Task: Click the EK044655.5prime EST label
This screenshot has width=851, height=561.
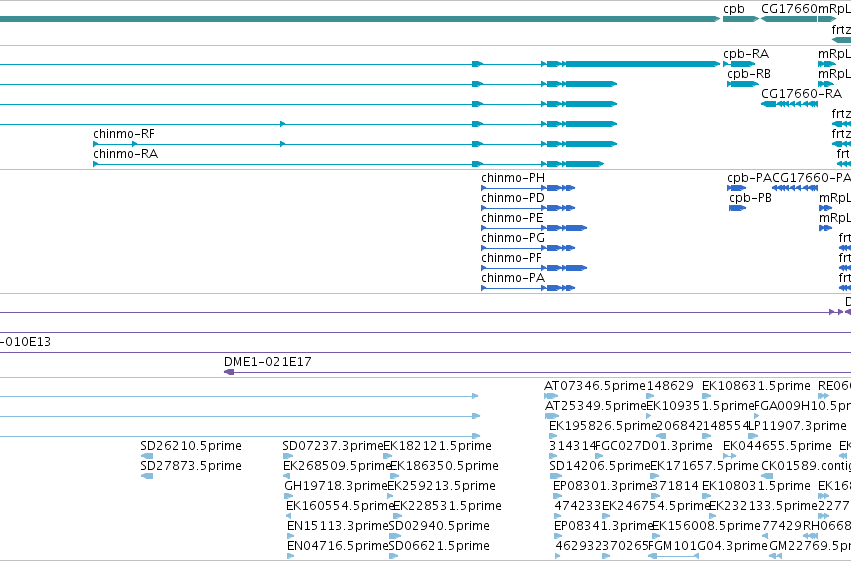Action: coord(777,446)
